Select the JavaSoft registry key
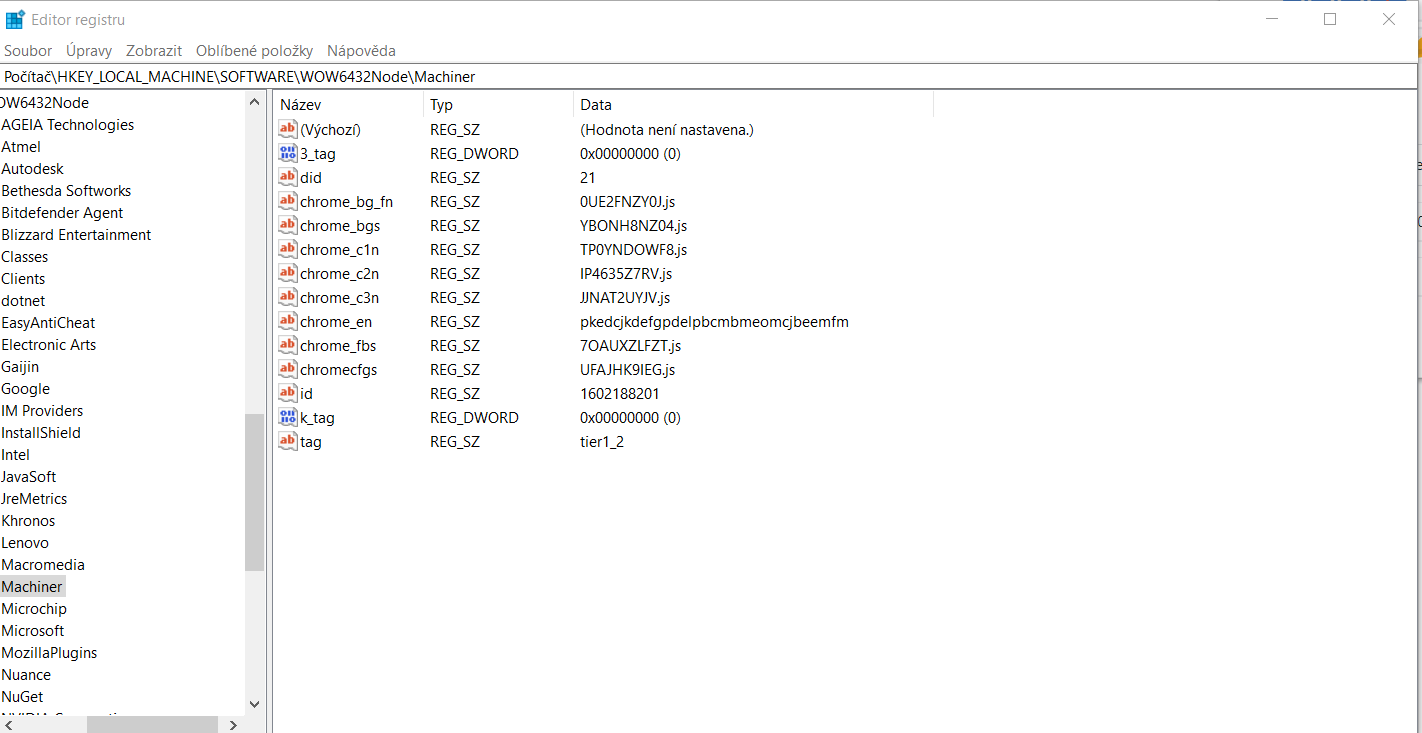Viewport: 1422px width, 733px height. [29, 477]
